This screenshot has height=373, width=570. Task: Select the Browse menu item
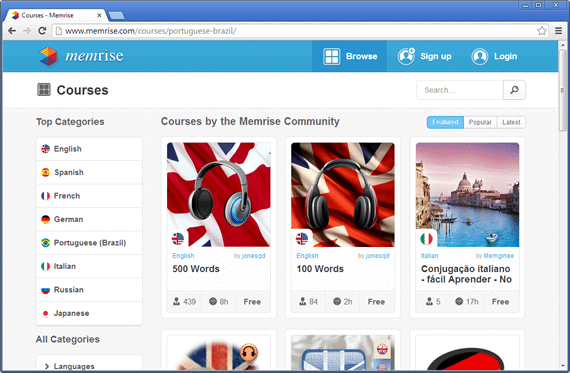click(349, 56)
